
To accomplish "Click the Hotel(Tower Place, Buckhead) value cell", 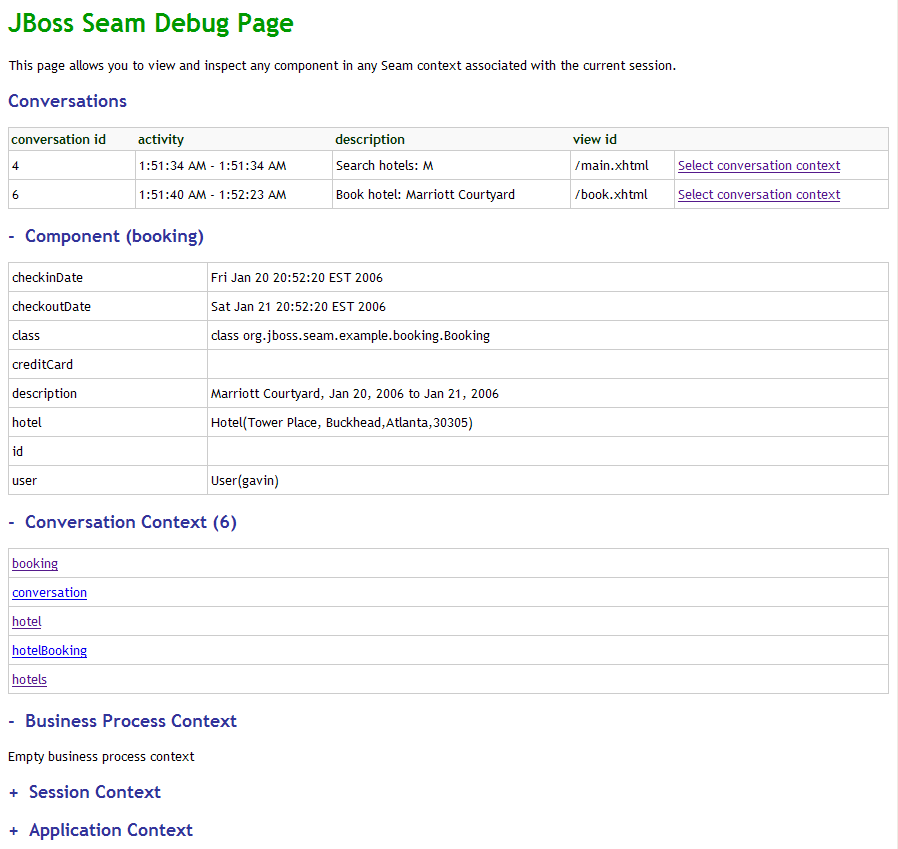I will click(341, 423).
